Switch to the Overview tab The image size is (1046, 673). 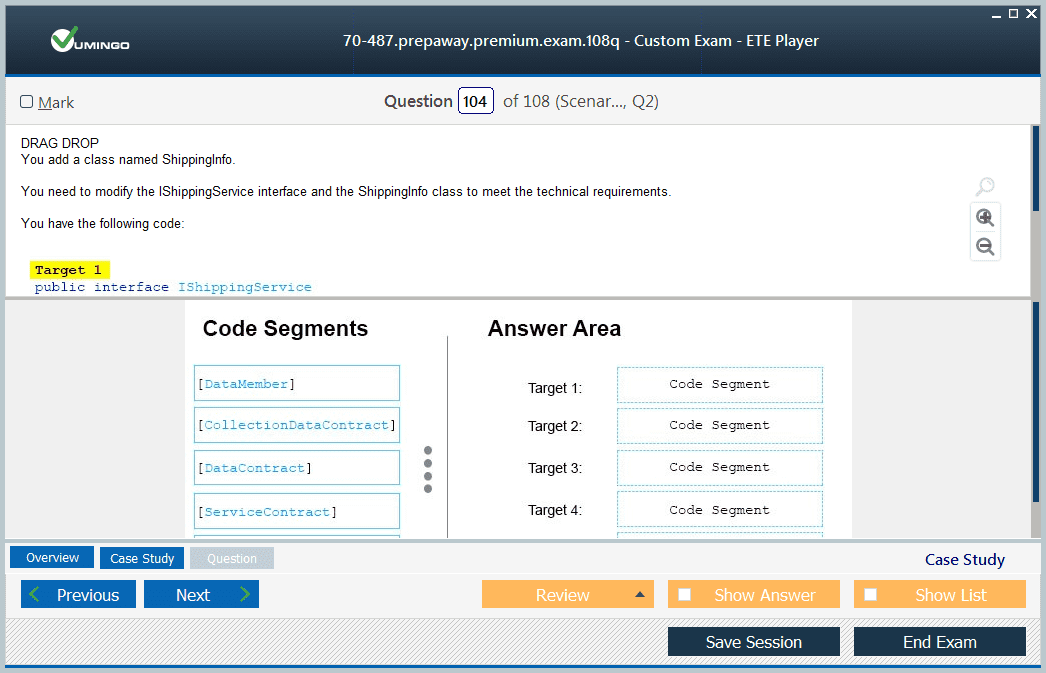52,558
